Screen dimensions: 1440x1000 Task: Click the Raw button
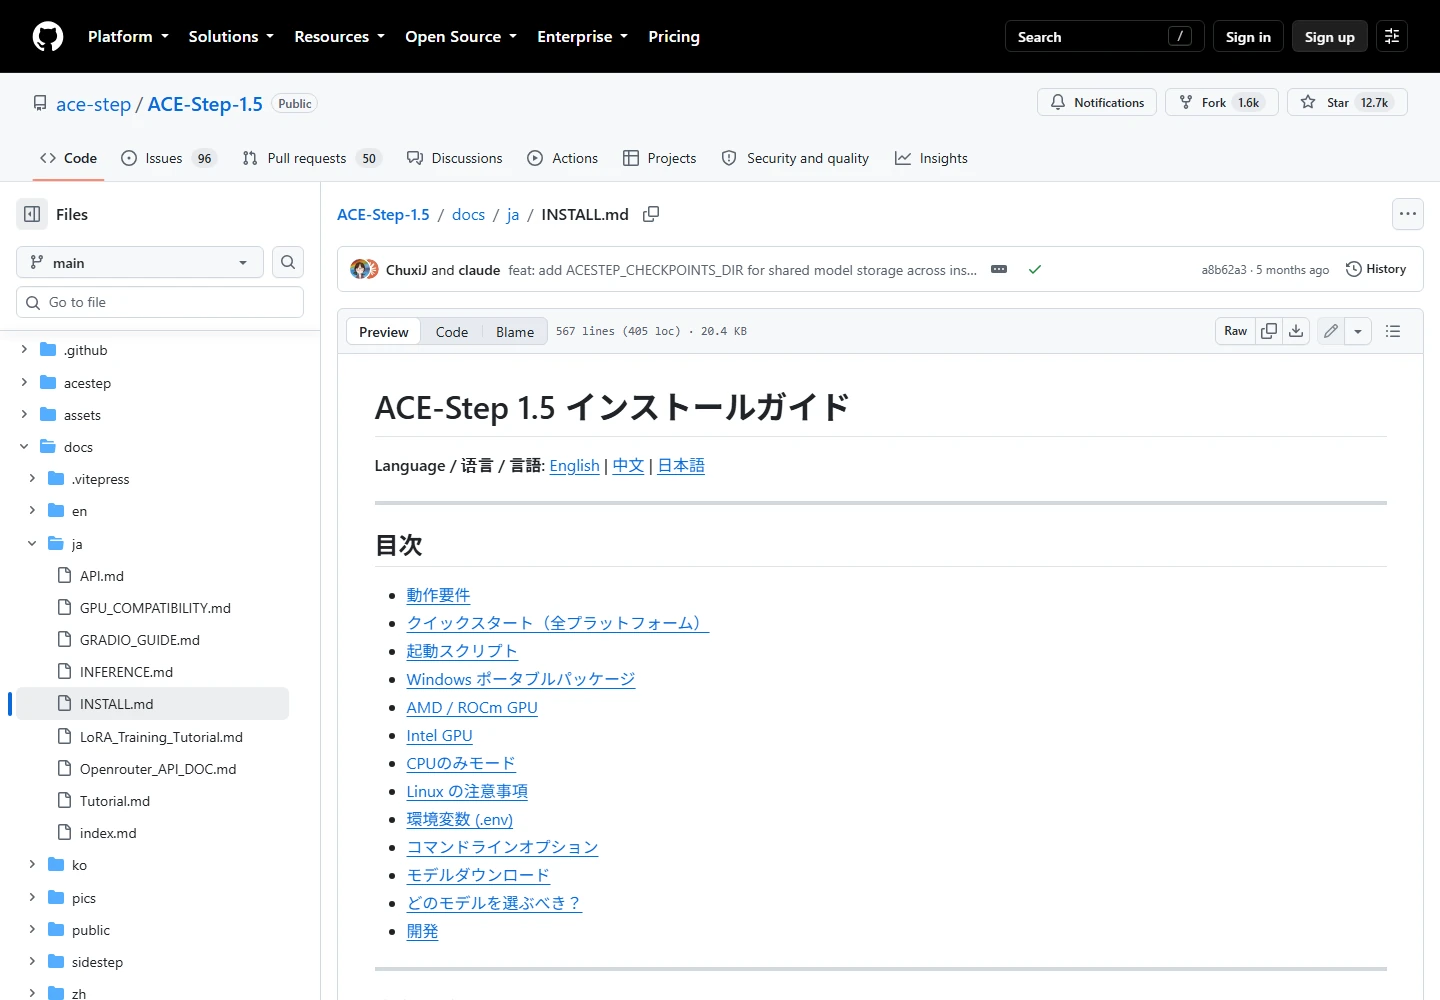tap(1236, 331)
